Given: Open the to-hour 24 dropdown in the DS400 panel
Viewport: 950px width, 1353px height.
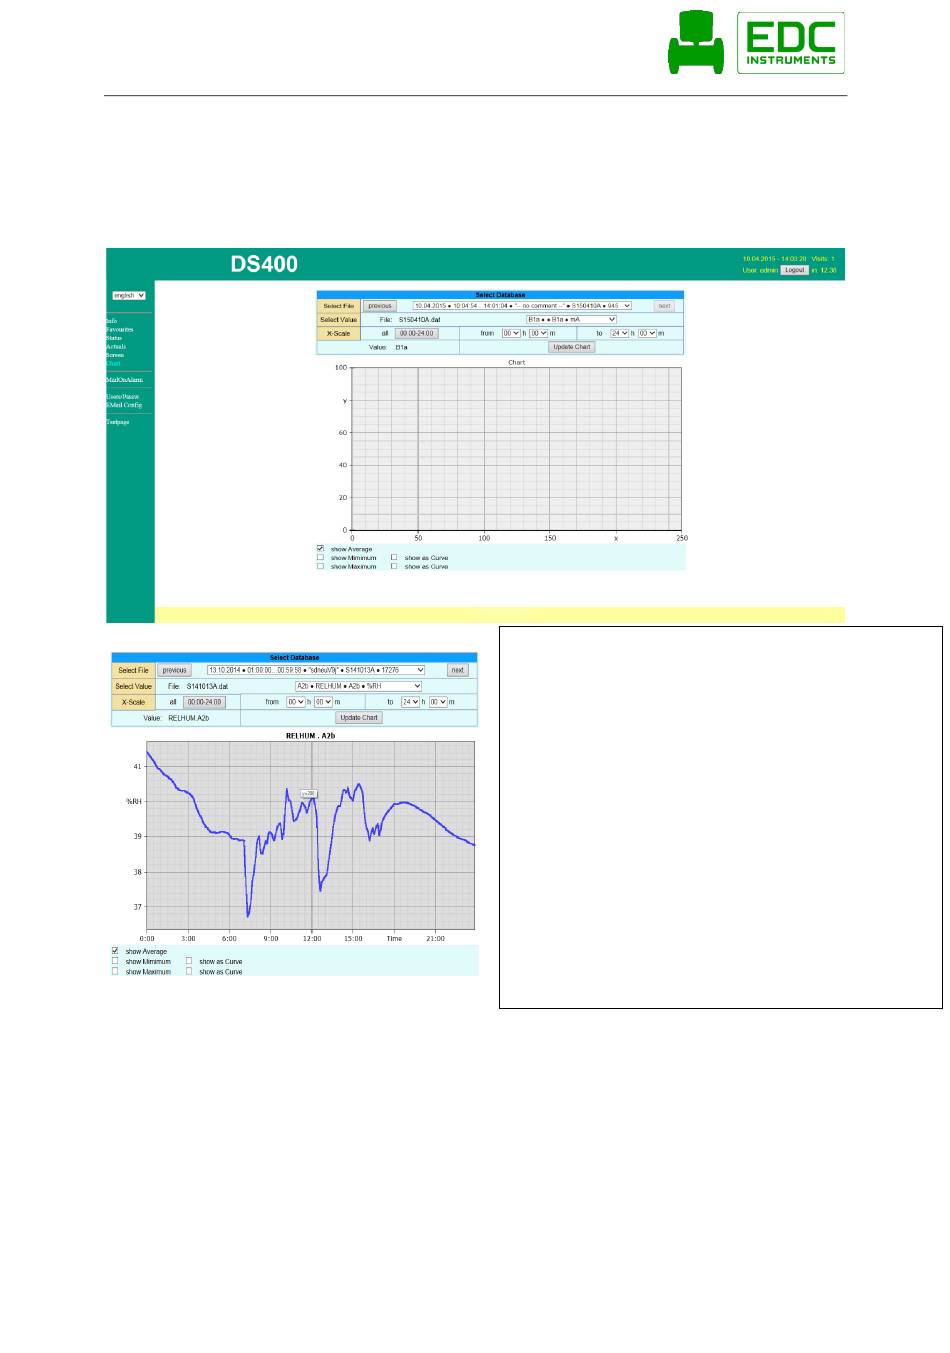Looking at the screenshot, I should pos(619,333).
